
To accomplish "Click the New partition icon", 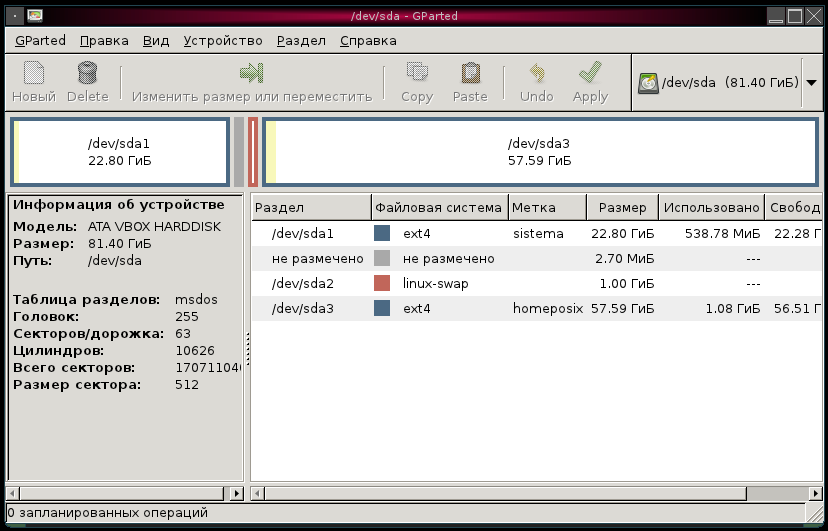I will click(34, 73).
